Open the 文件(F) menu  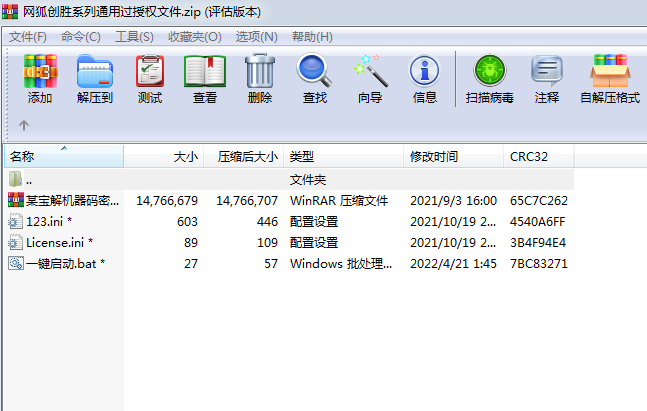coord(28,36)
